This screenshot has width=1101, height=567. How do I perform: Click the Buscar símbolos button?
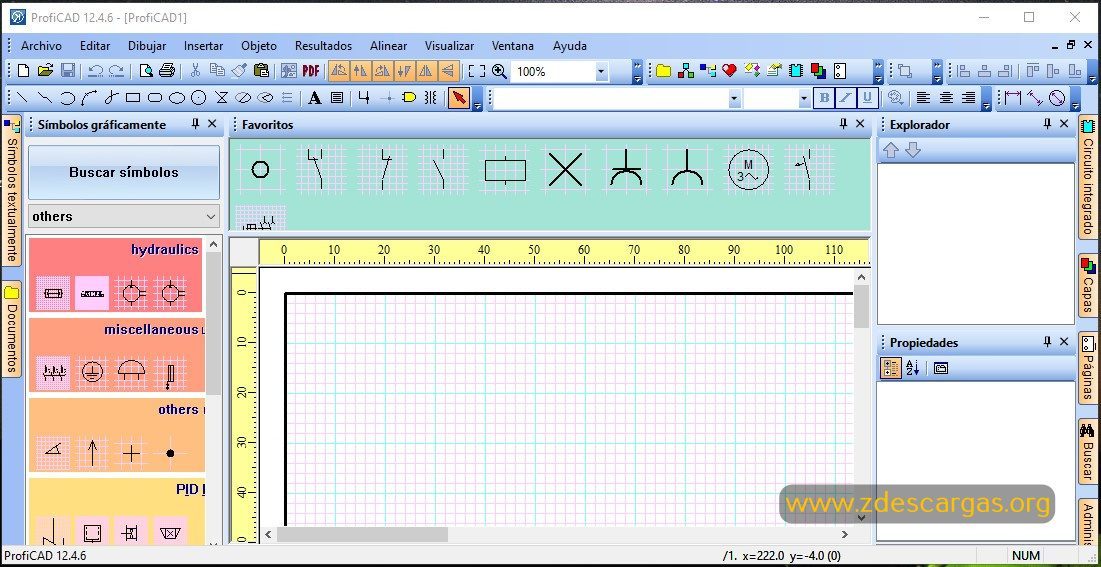(x=124, y=172)
